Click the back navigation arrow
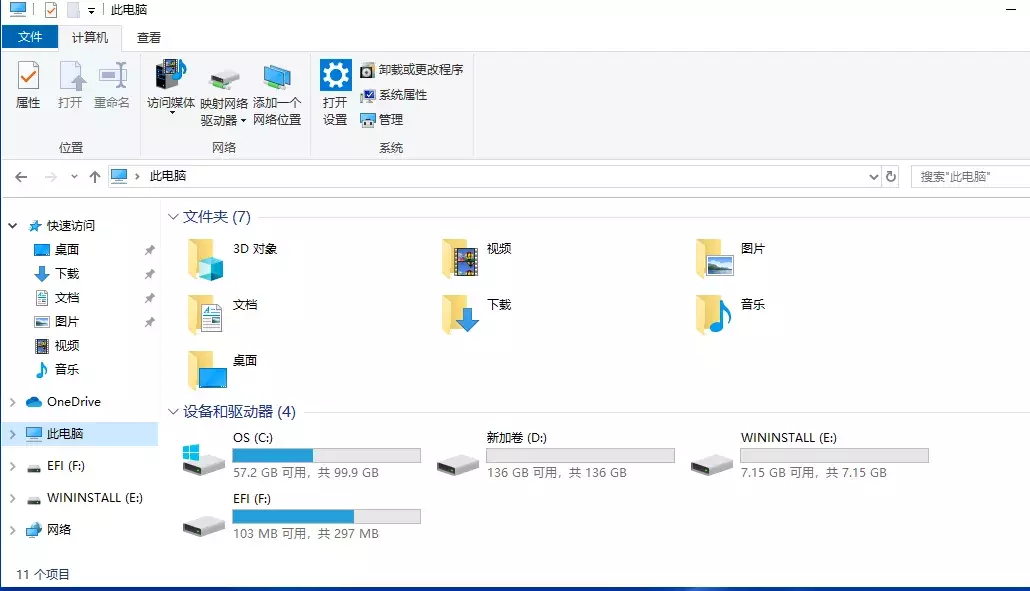Viewport: 1030px width, 591px height. 21,177
